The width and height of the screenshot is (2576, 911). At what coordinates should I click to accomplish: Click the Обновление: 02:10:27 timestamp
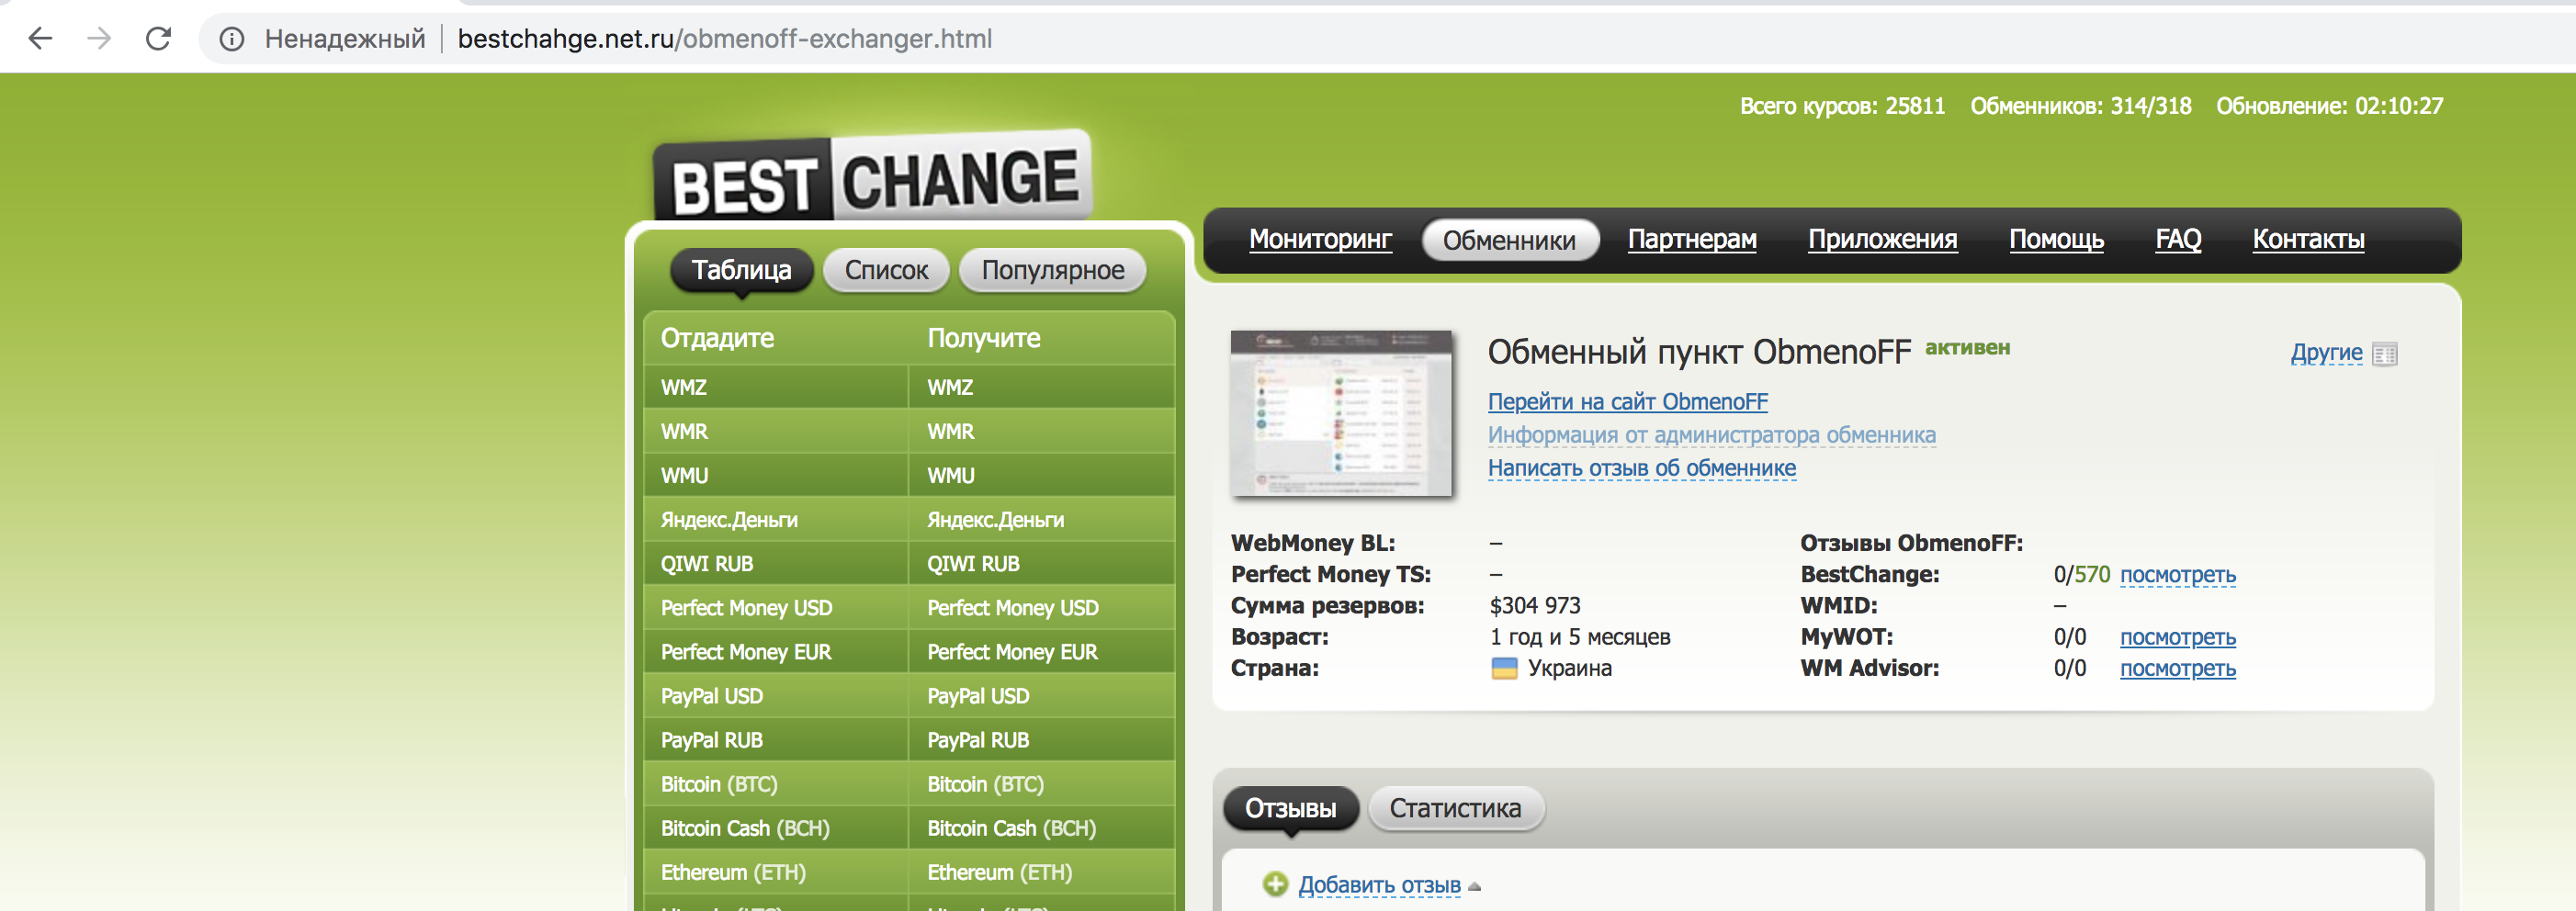point(2329,106)
